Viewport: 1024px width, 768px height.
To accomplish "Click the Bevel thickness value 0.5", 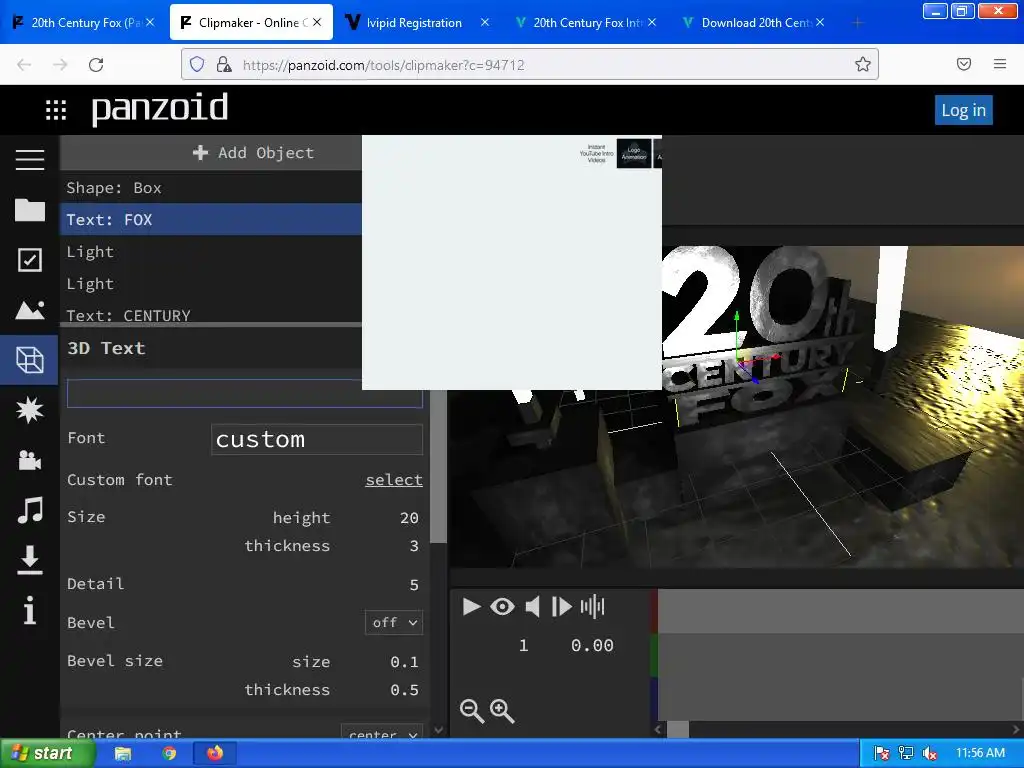I will [404, 690].
